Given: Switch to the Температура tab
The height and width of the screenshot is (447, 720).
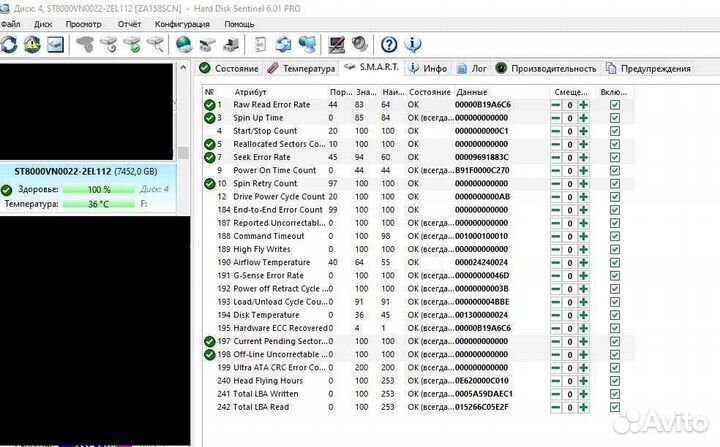Looking at the screenshot, I should (301, 68).
